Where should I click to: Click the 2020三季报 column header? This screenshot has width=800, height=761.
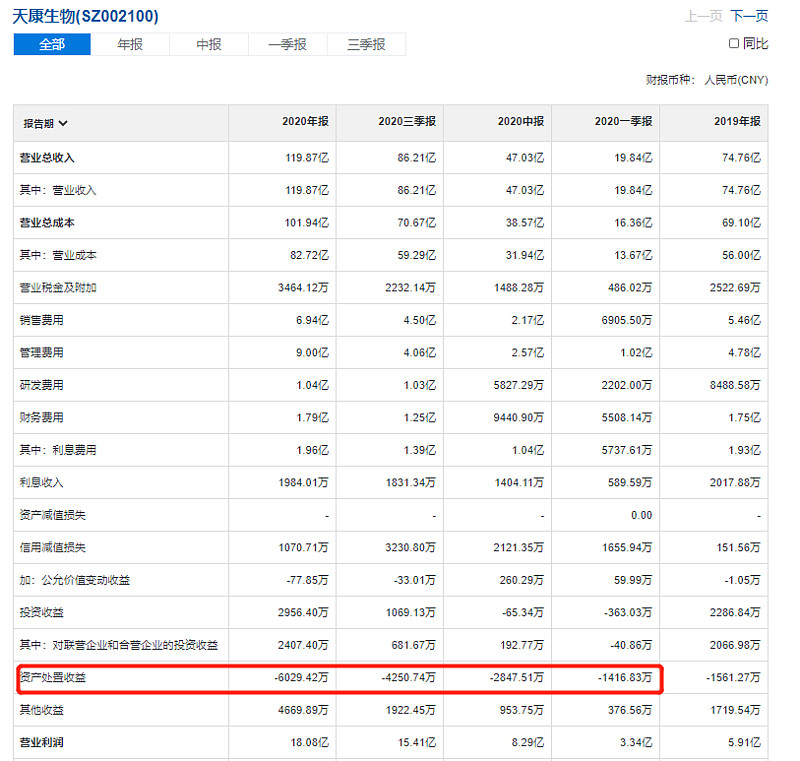pos(407,122)
